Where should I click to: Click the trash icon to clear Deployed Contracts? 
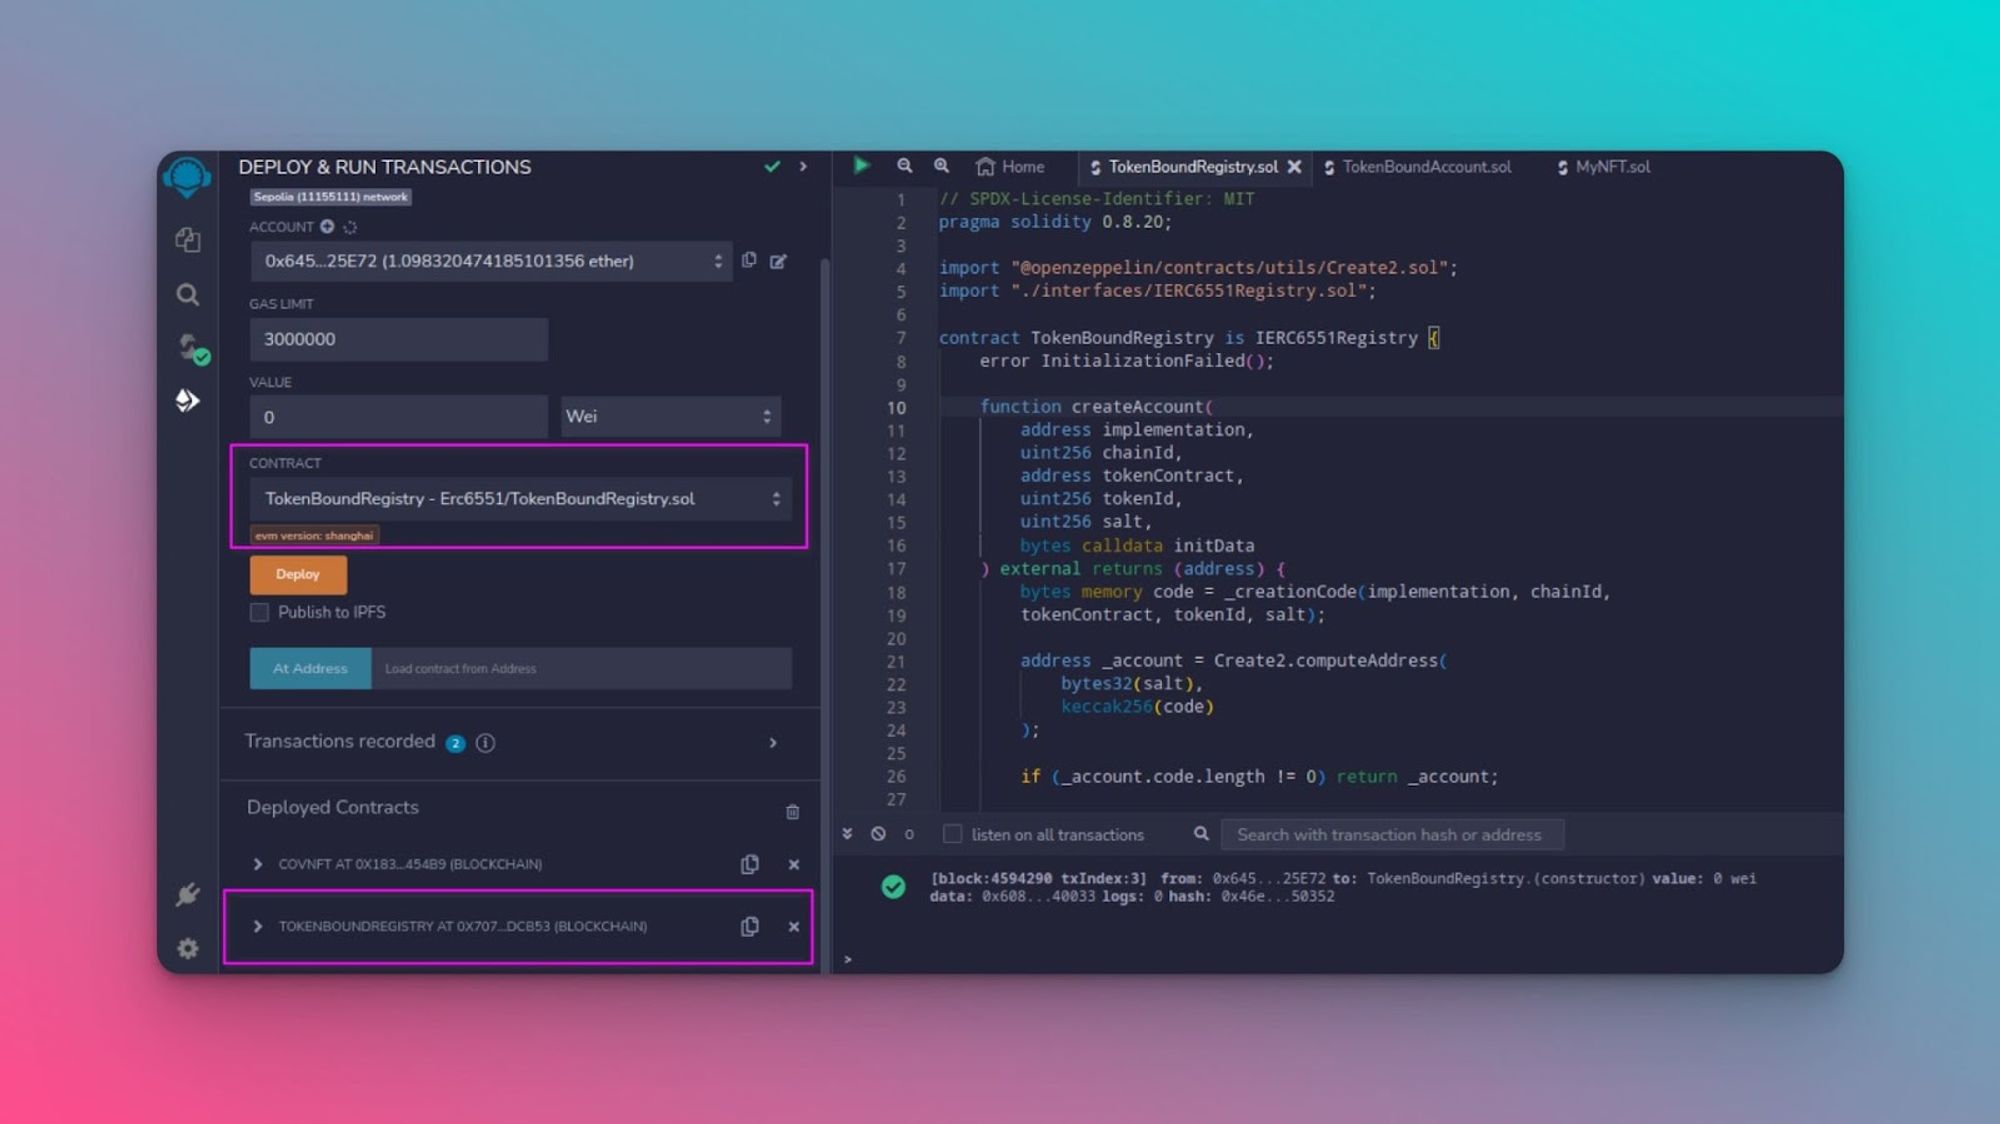pyautogui.click(x=792, y=812)
